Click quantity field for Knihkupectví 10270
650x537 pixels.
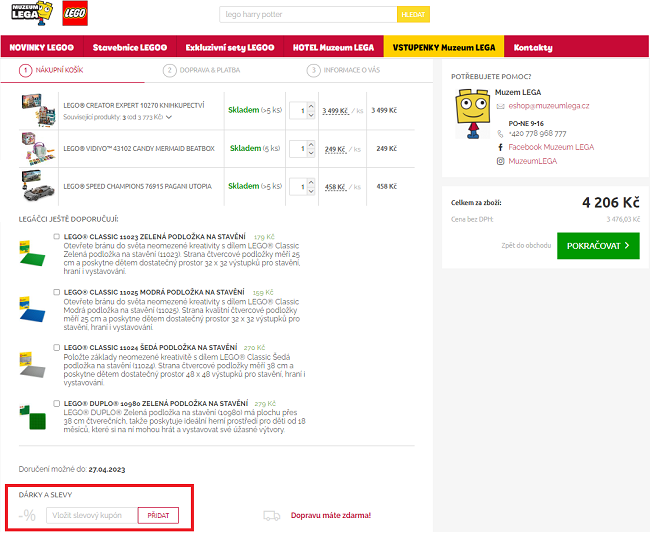click(x=298, y=111)
